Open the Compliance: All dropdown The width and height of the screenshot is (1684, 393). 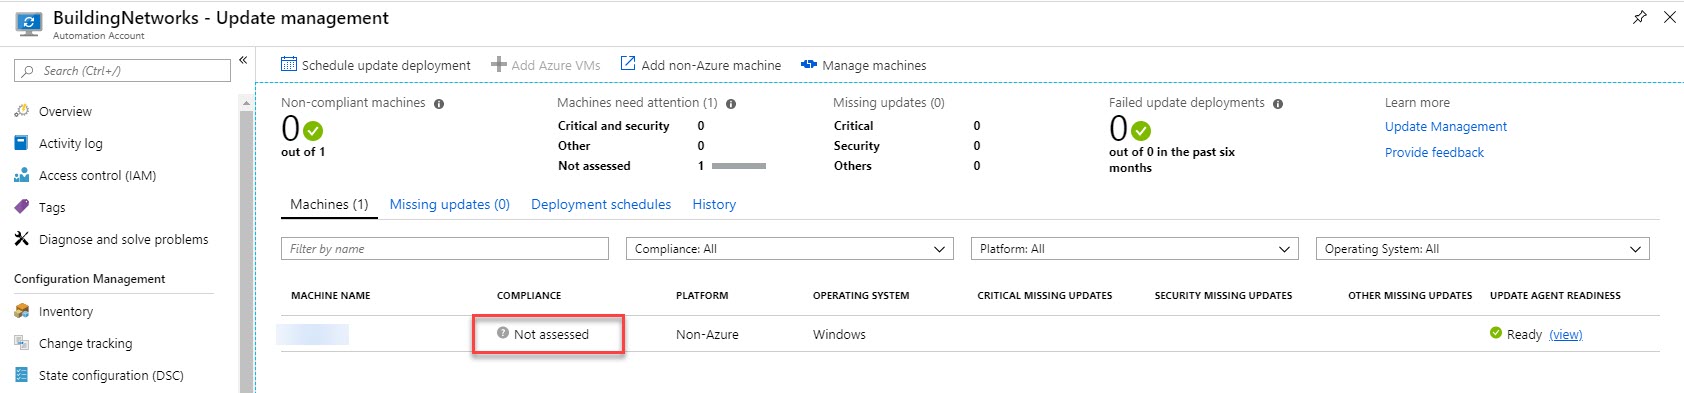point(790,249)
